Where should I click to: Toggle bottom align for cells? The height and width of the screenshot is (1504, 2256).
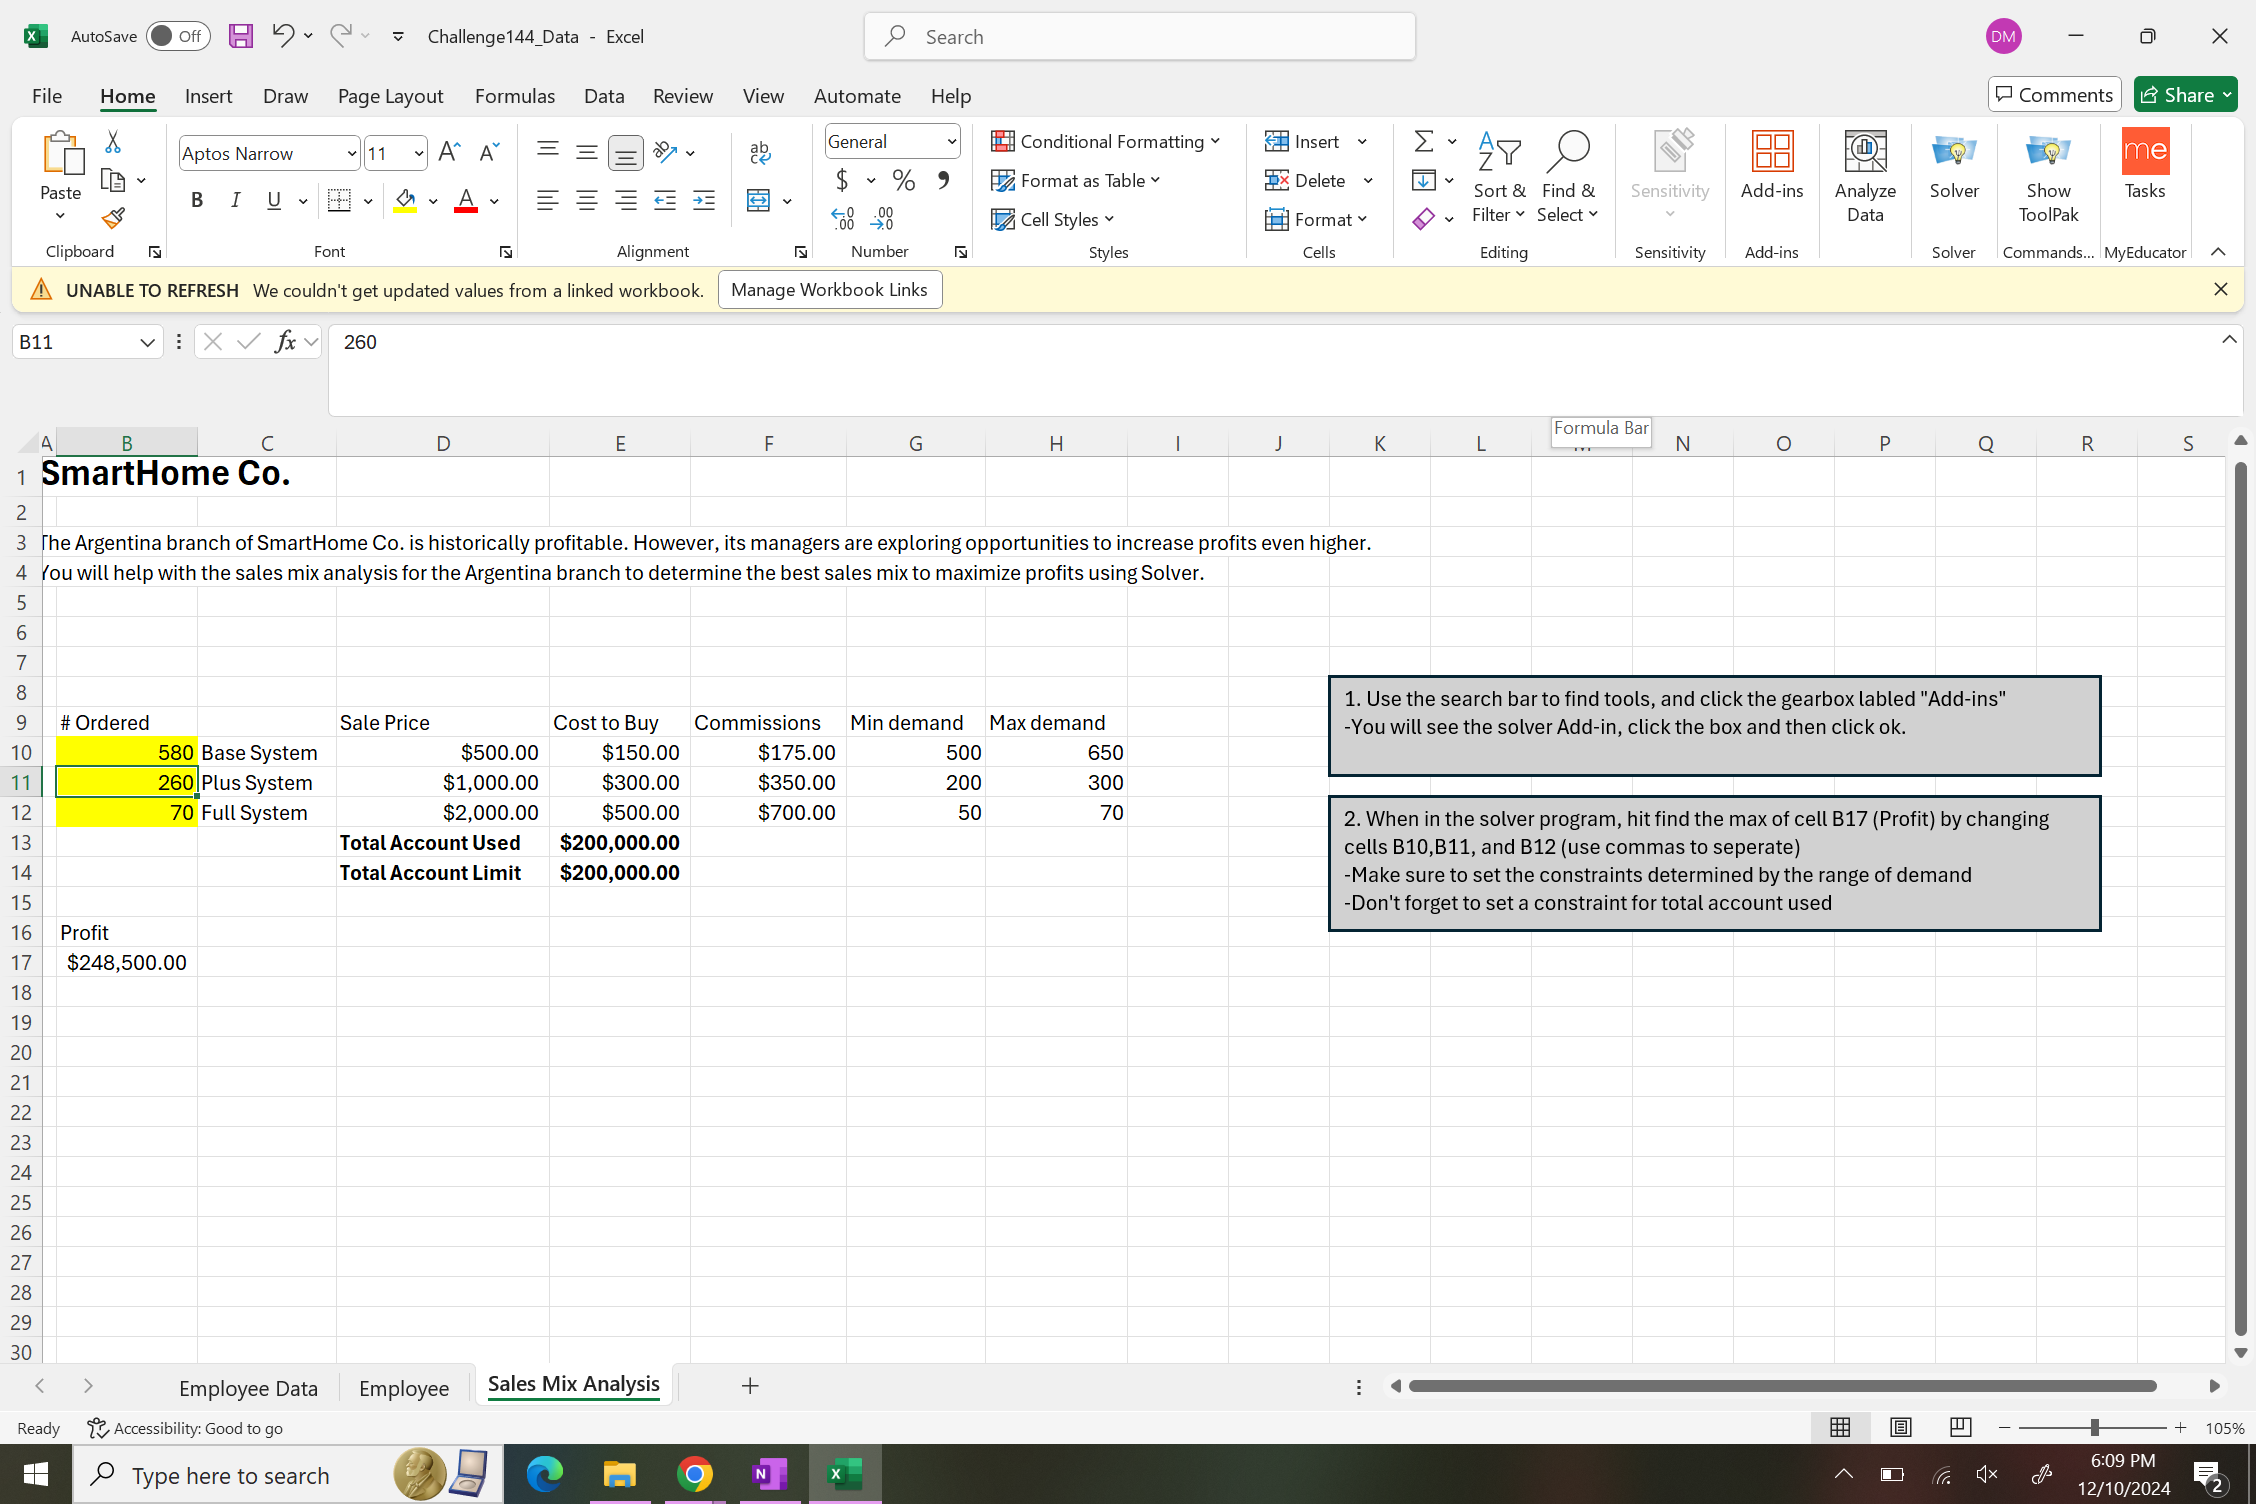[x=626, y=152]
